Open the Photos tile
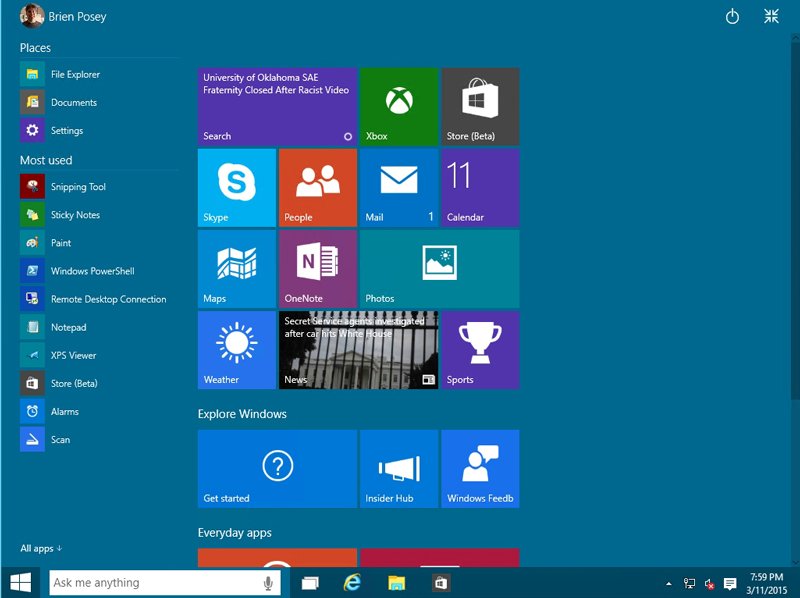Screen dimensions: 800x598 (x=440, y=269)
